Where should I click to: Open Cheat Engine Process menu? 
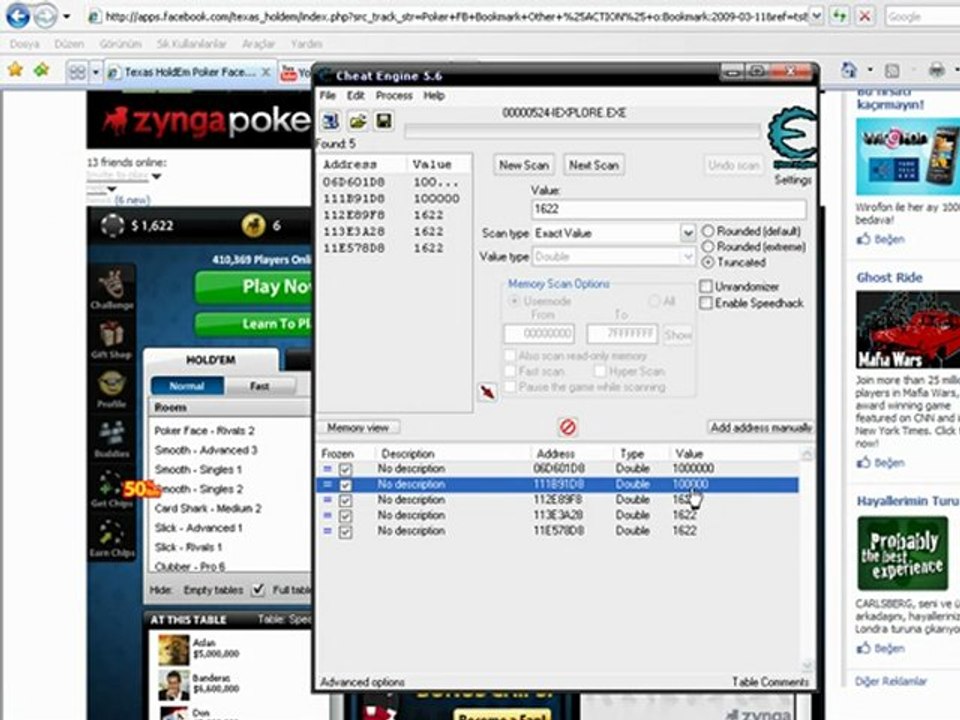click(x=394, y=96)
